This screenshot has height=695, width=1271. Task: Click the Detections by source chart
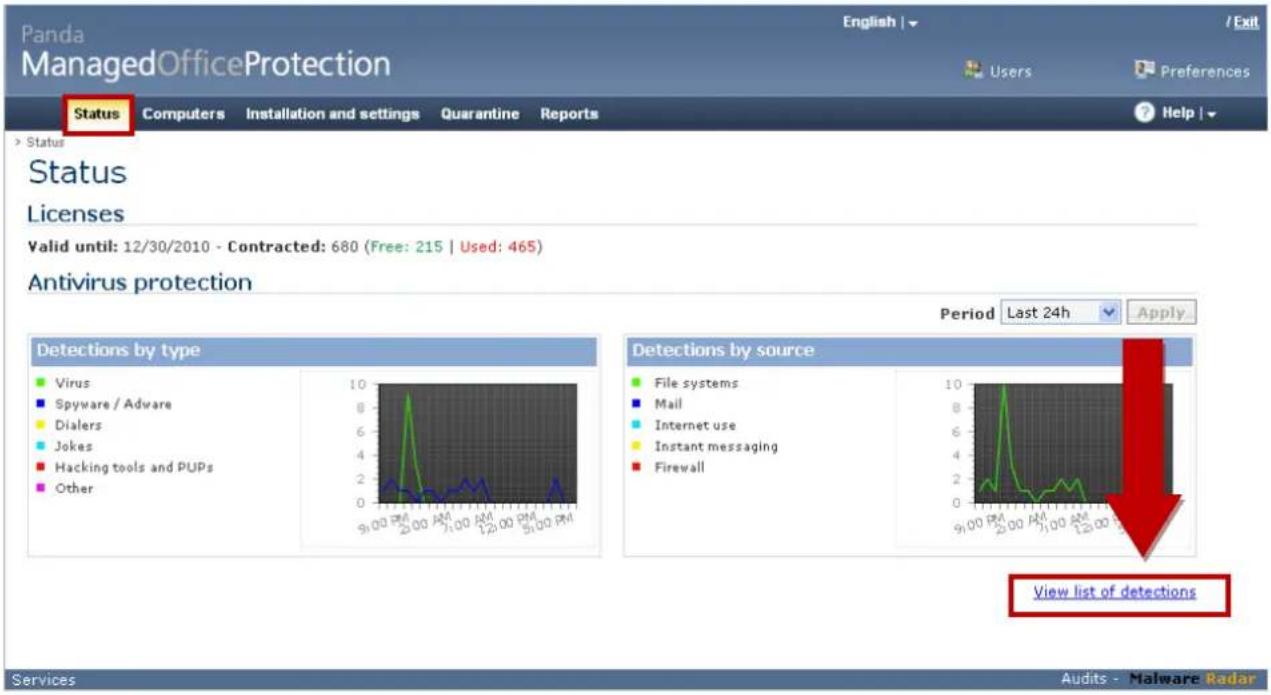[x=1044, y=458]
